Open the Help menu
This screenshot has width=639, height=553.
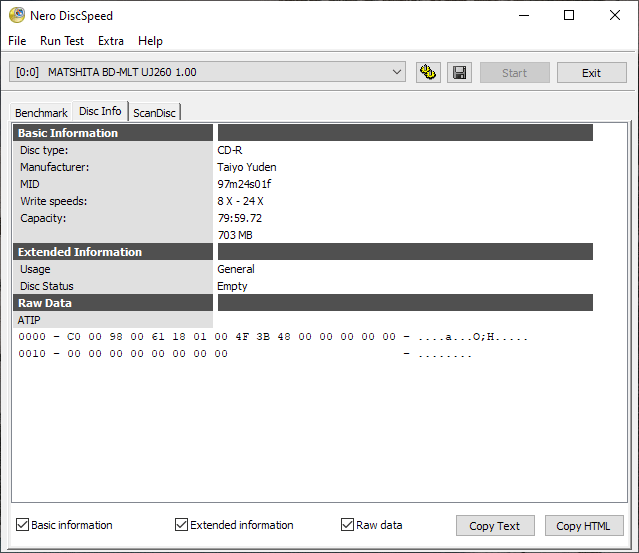[x=150, y=41]
